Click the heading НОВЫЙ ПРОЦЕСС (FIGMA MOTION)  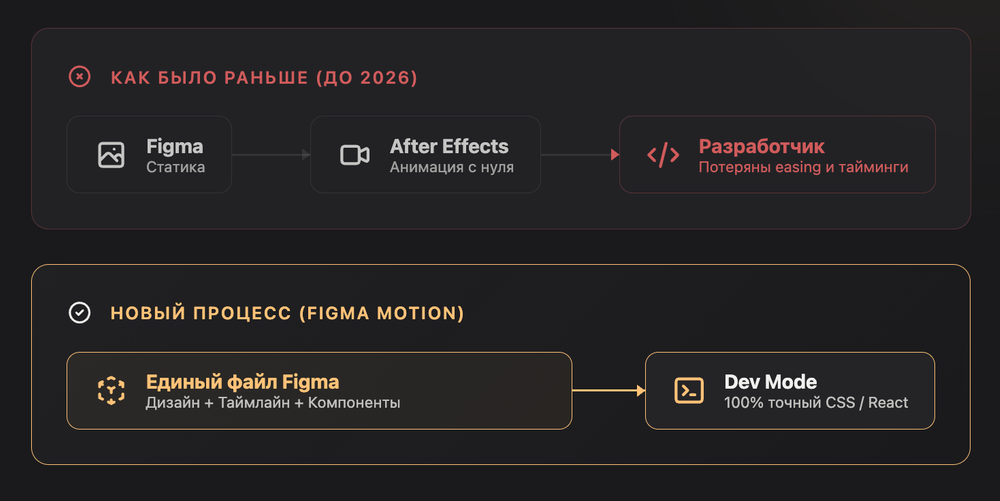(x=288, y=313)
